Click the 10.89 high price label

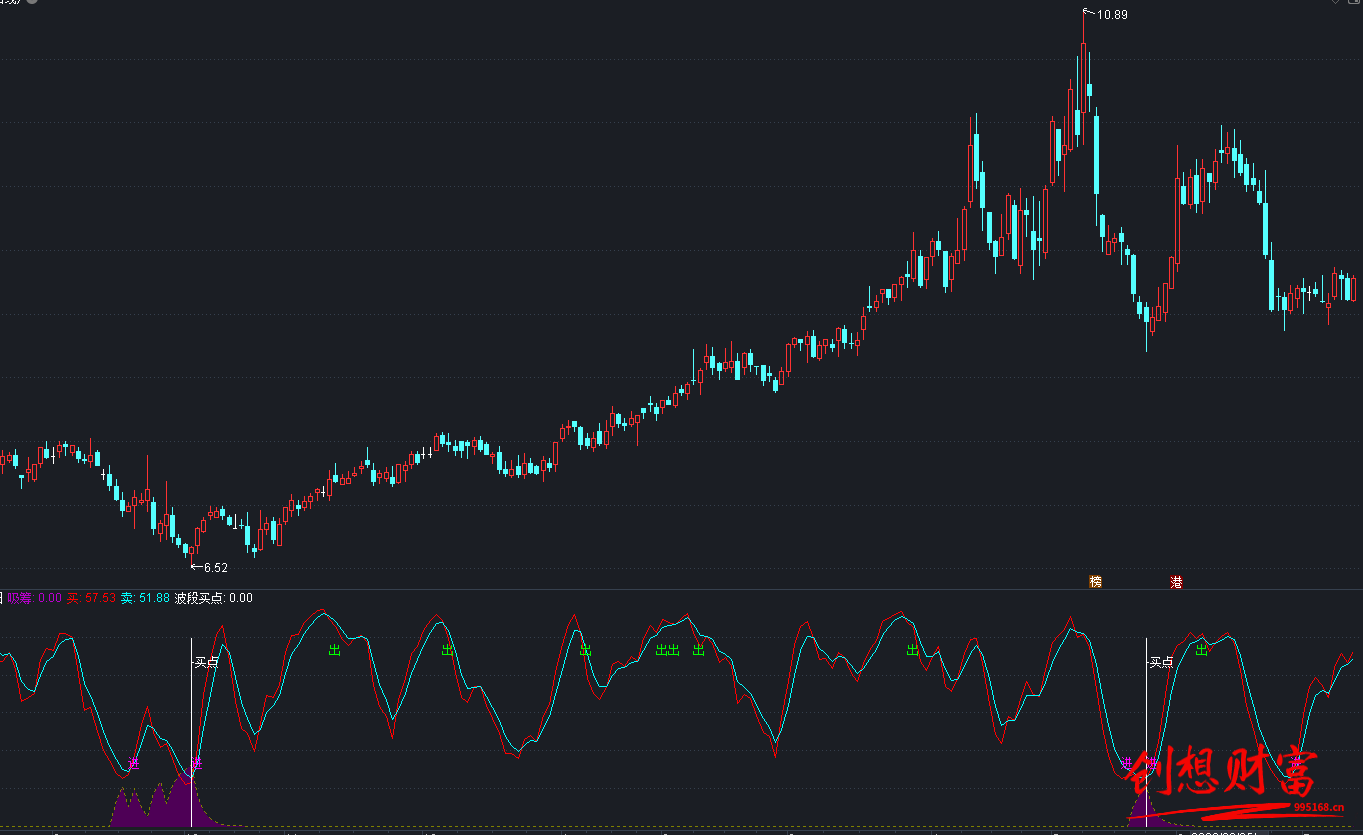point(1111,14)
